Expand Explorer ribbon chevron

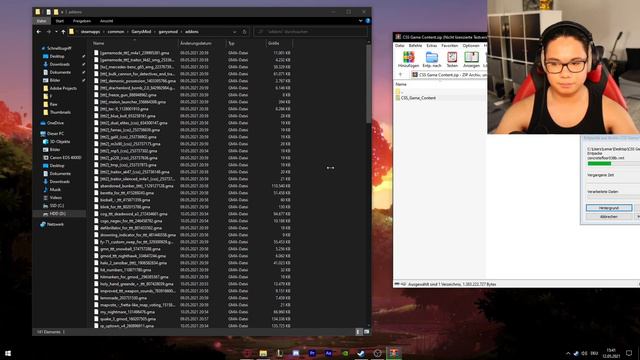(x=360, y=21)
